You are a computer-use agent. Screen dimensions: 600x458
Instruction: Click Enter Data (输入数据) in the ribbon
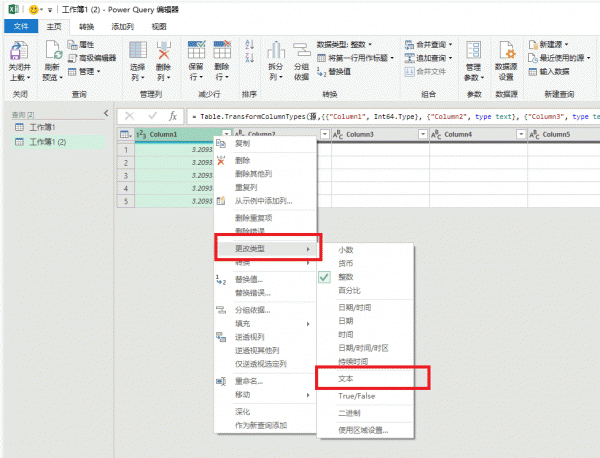click(549, 72)
